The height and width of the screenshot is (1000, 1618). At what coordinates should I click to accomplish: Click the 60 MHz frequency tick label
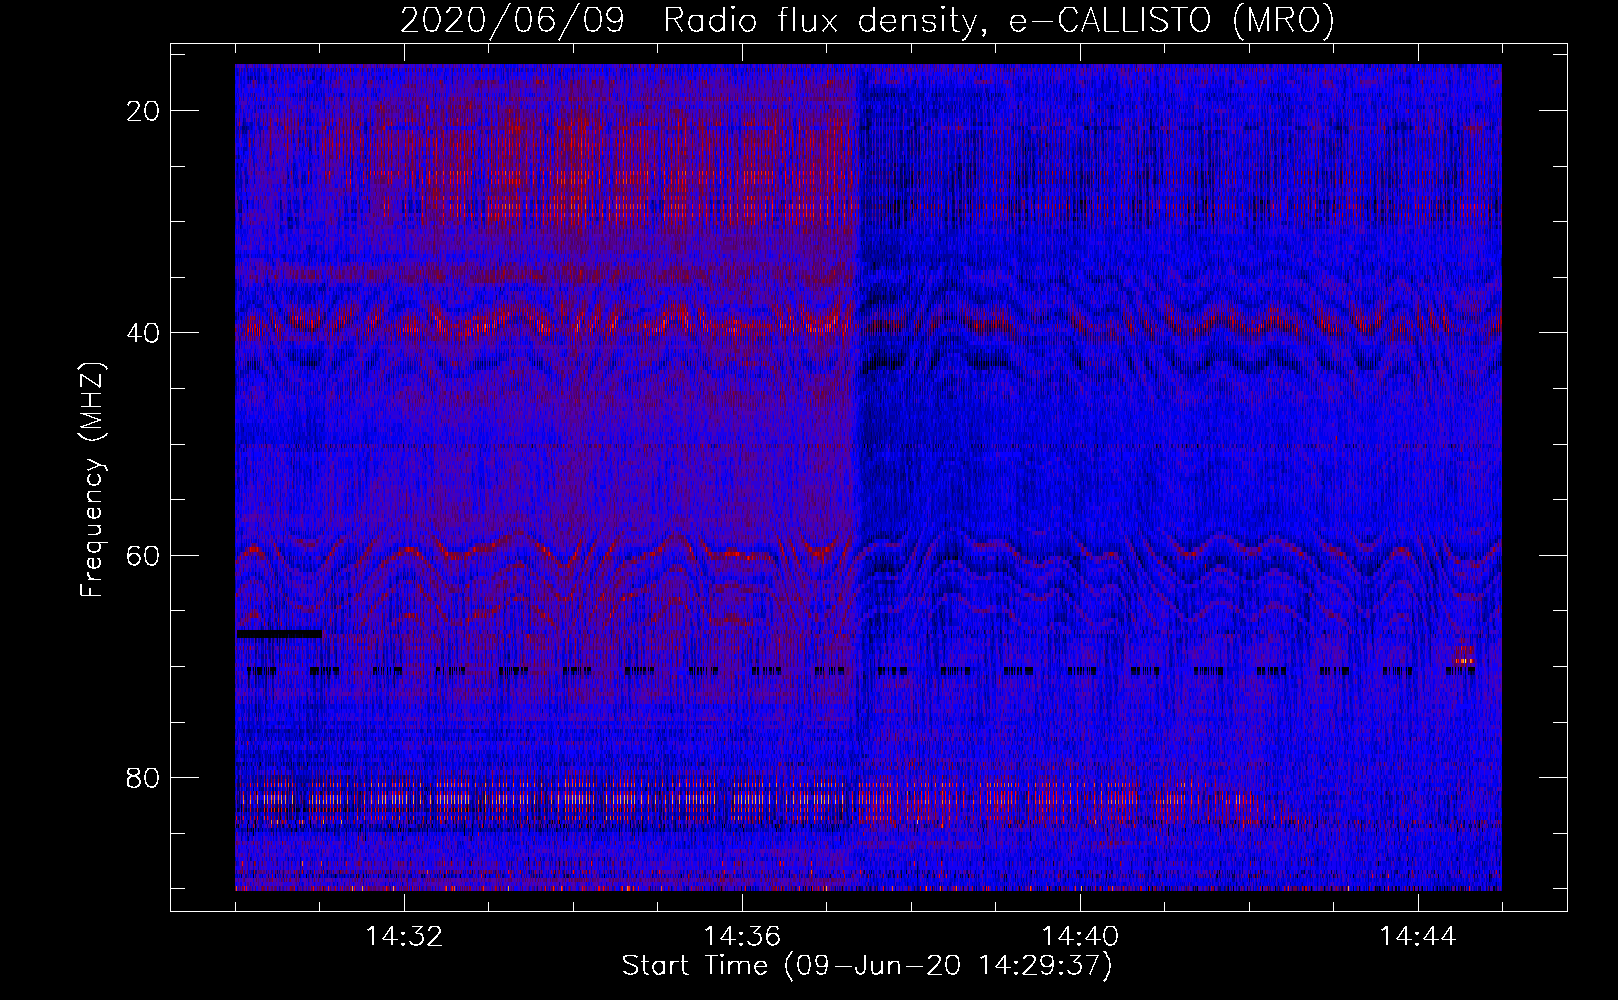point(144,555)
